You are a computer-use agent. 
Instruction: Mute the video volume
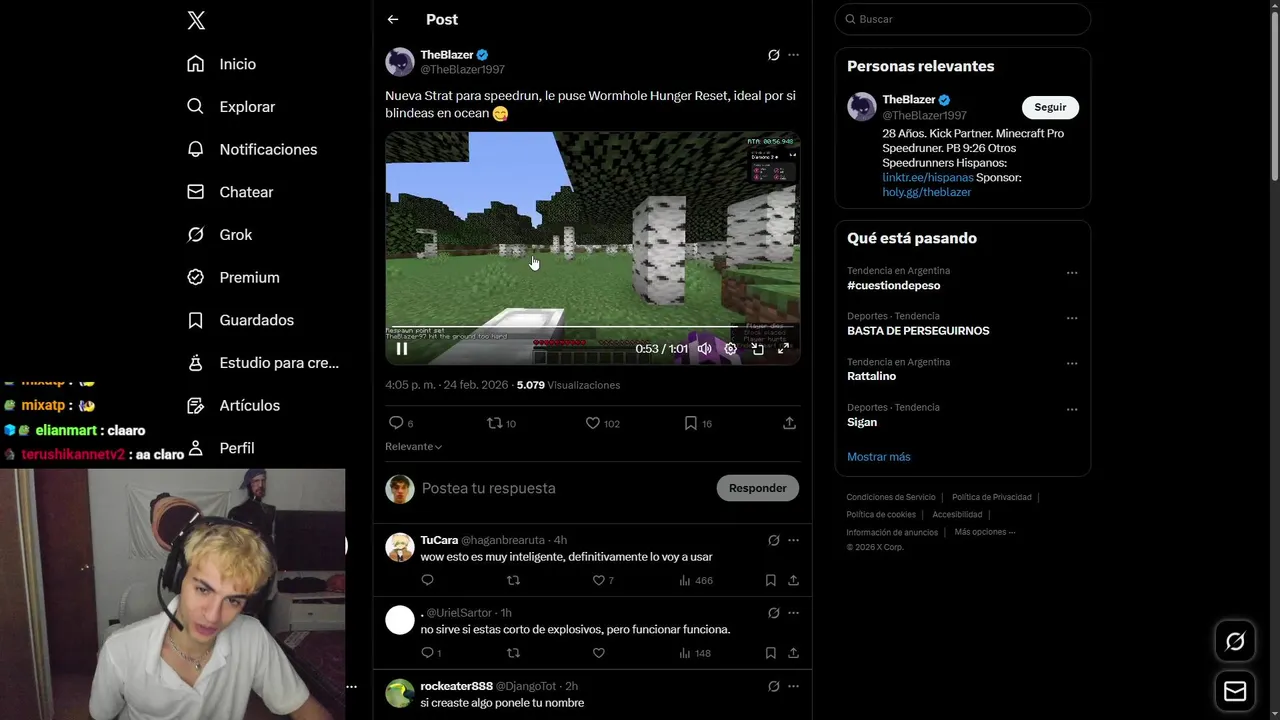(704, 348)
